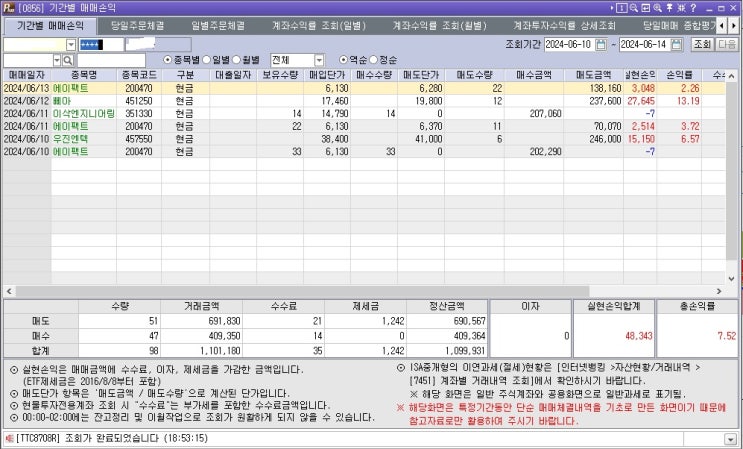Click the restore-size arrow icon in title bar
The height and width of the screenshot is (449, 743).
click(645, 8)
